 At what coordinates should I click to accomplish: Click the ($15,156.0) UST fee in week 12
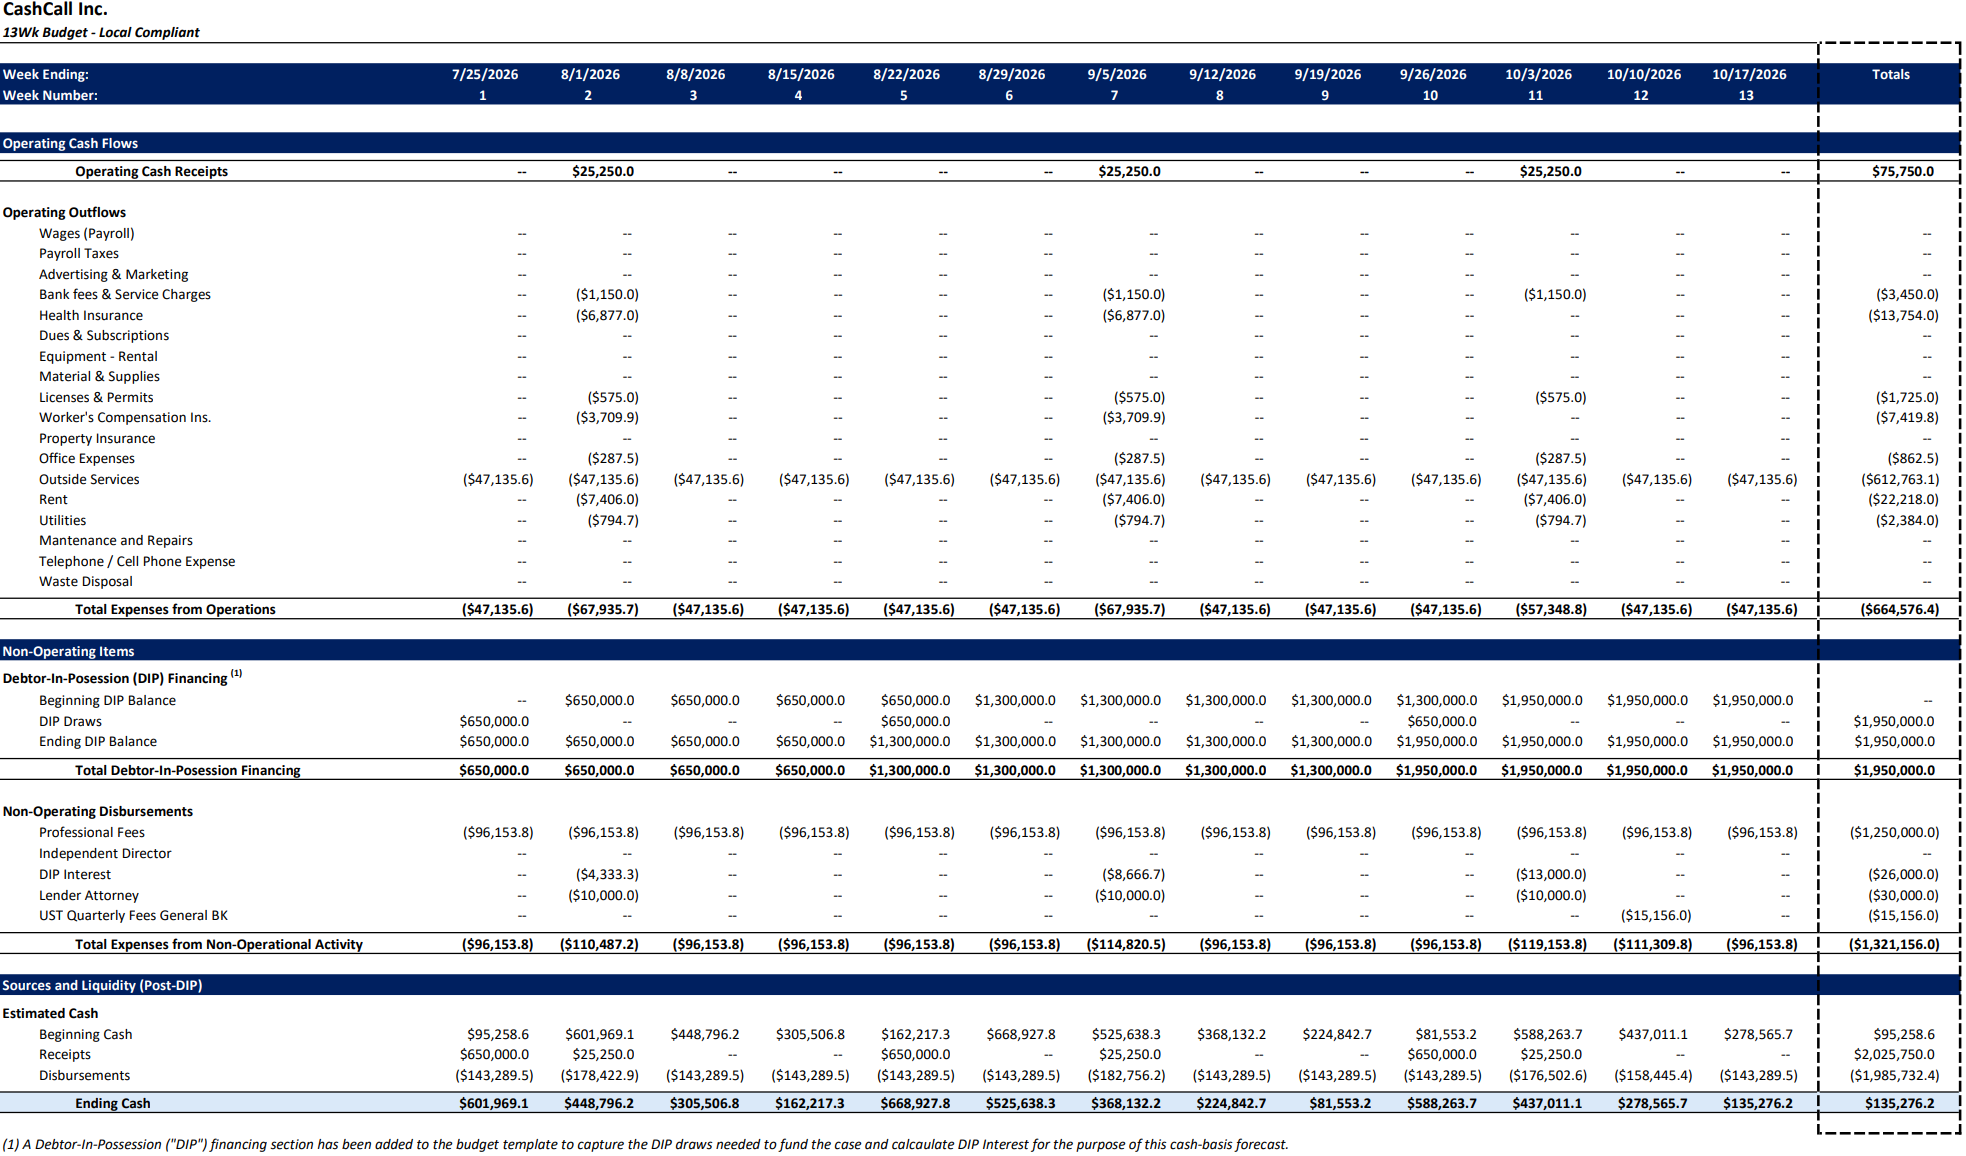pyautogui.click(x=1656, y=915)
